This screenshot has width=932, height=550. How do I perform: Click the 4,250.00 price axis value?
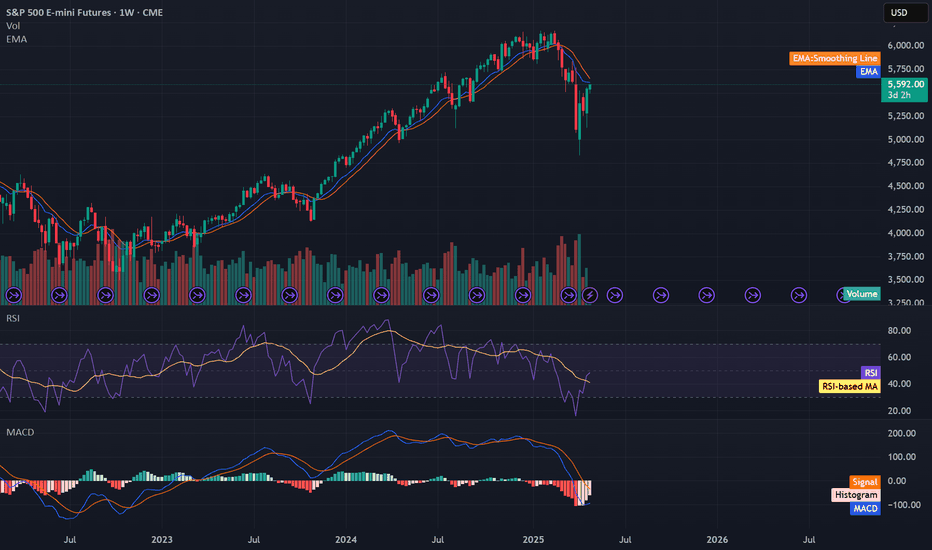906,209
